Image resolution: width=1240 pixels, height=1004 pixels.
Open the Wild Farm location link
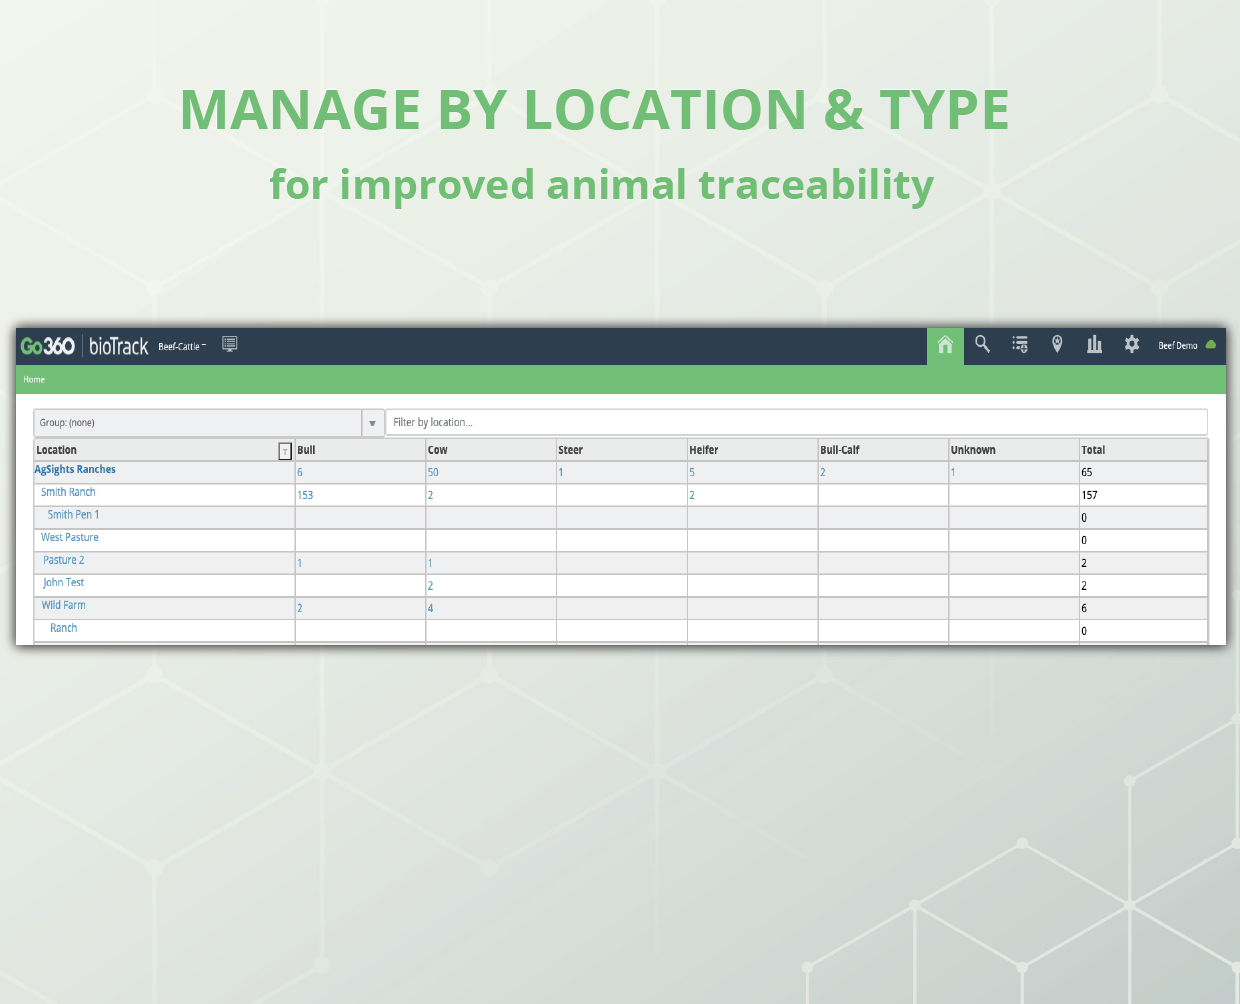pos(63,605)
